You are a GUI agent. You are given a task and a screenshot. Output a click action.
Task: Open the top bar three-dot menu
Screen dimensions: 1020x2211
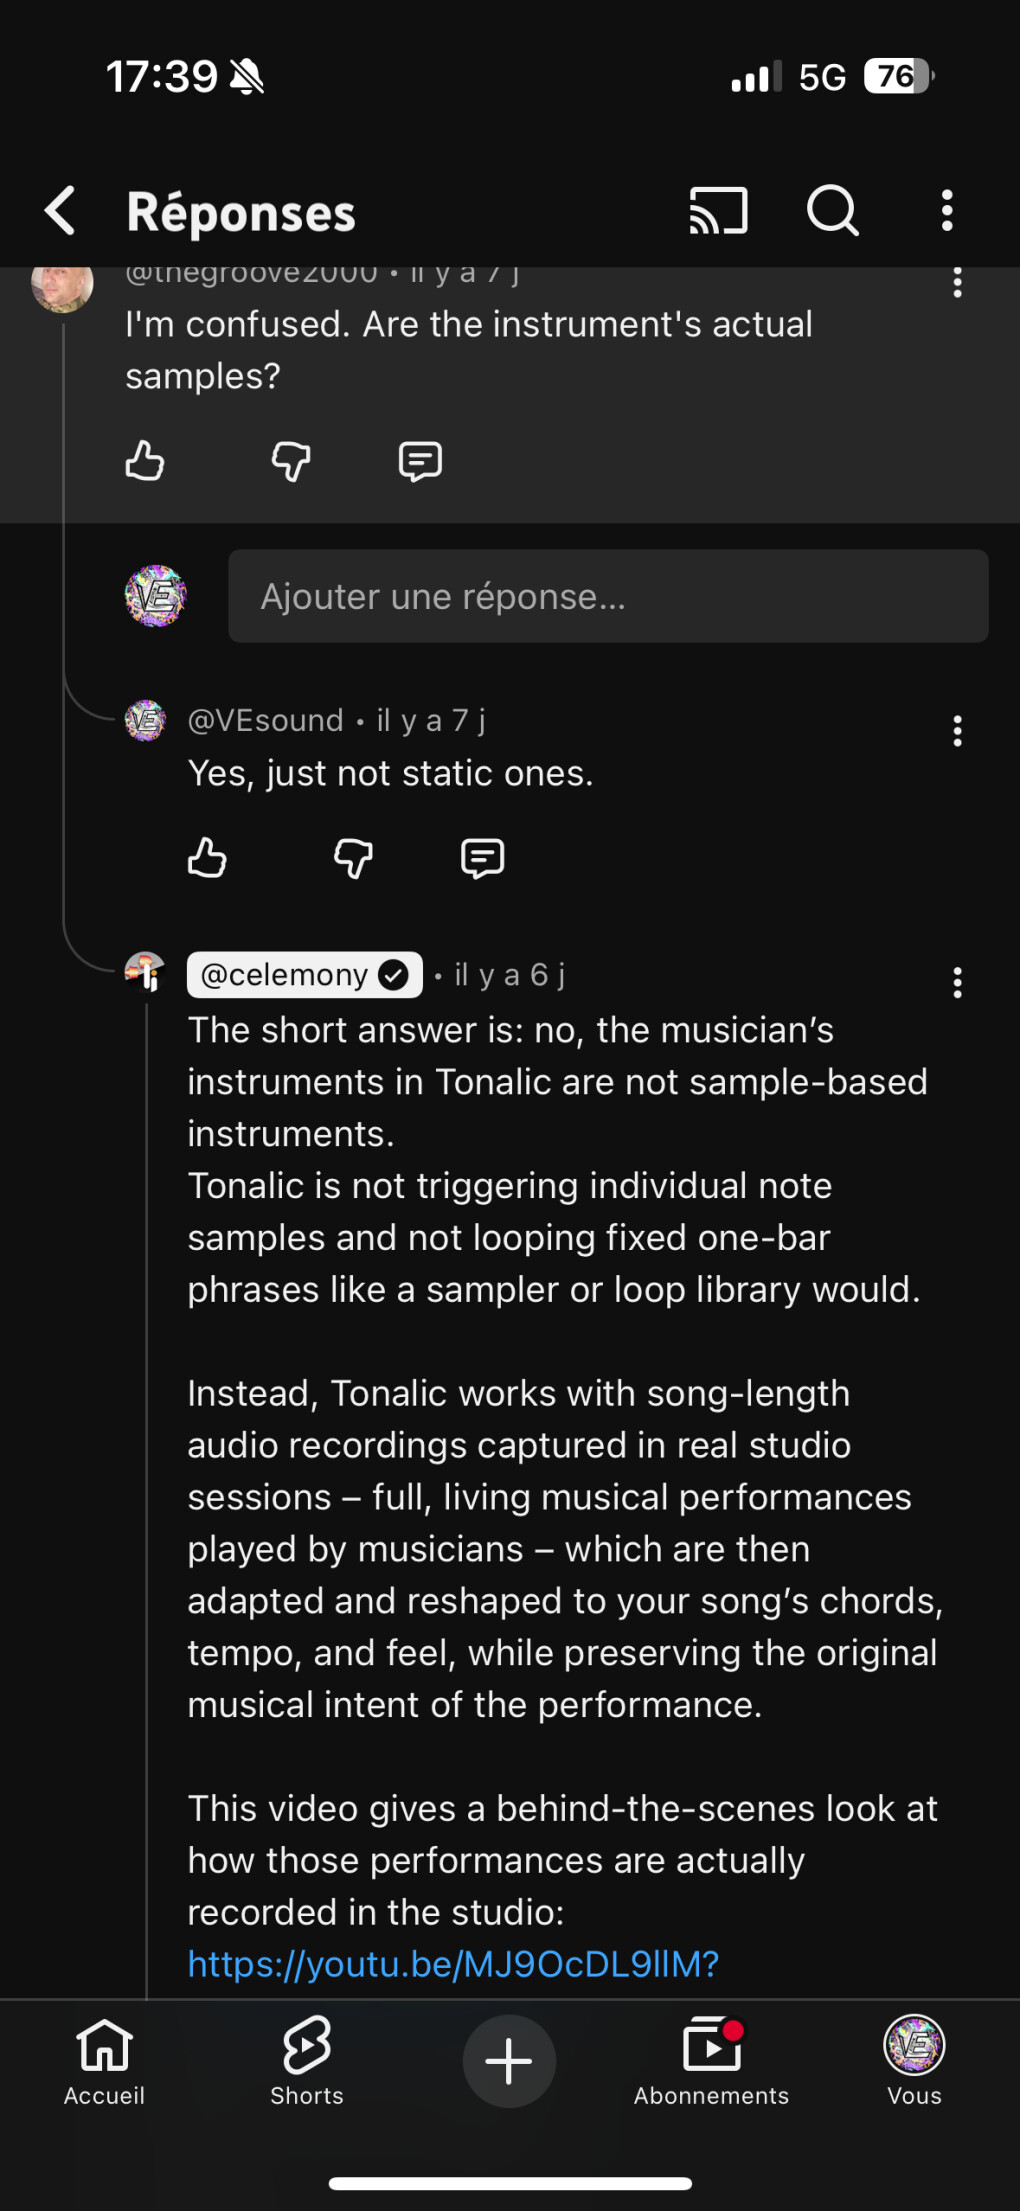(x=946, y=211)
